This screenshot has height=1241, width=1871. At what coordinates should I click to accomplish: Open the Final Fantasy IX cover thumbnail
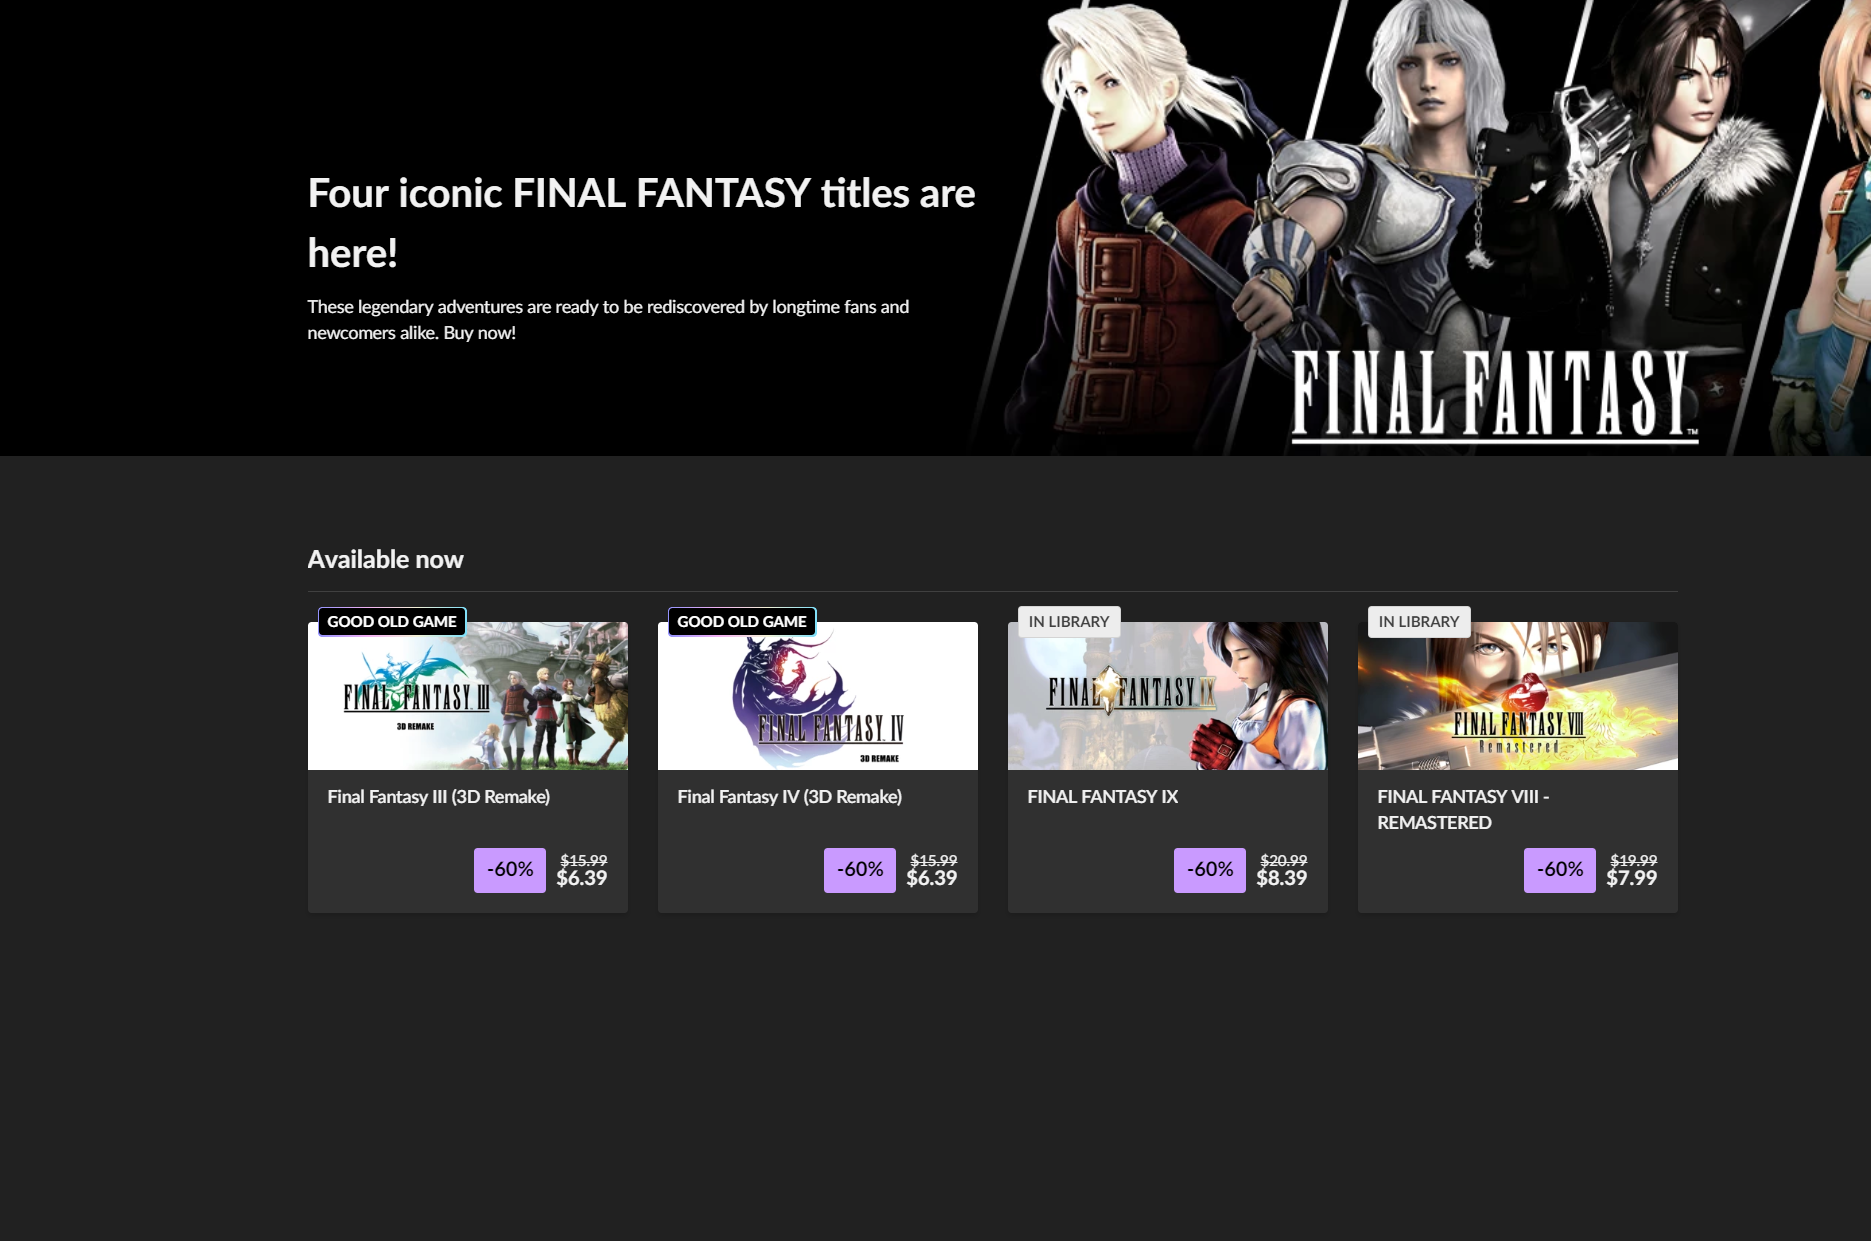point(1168,696)
